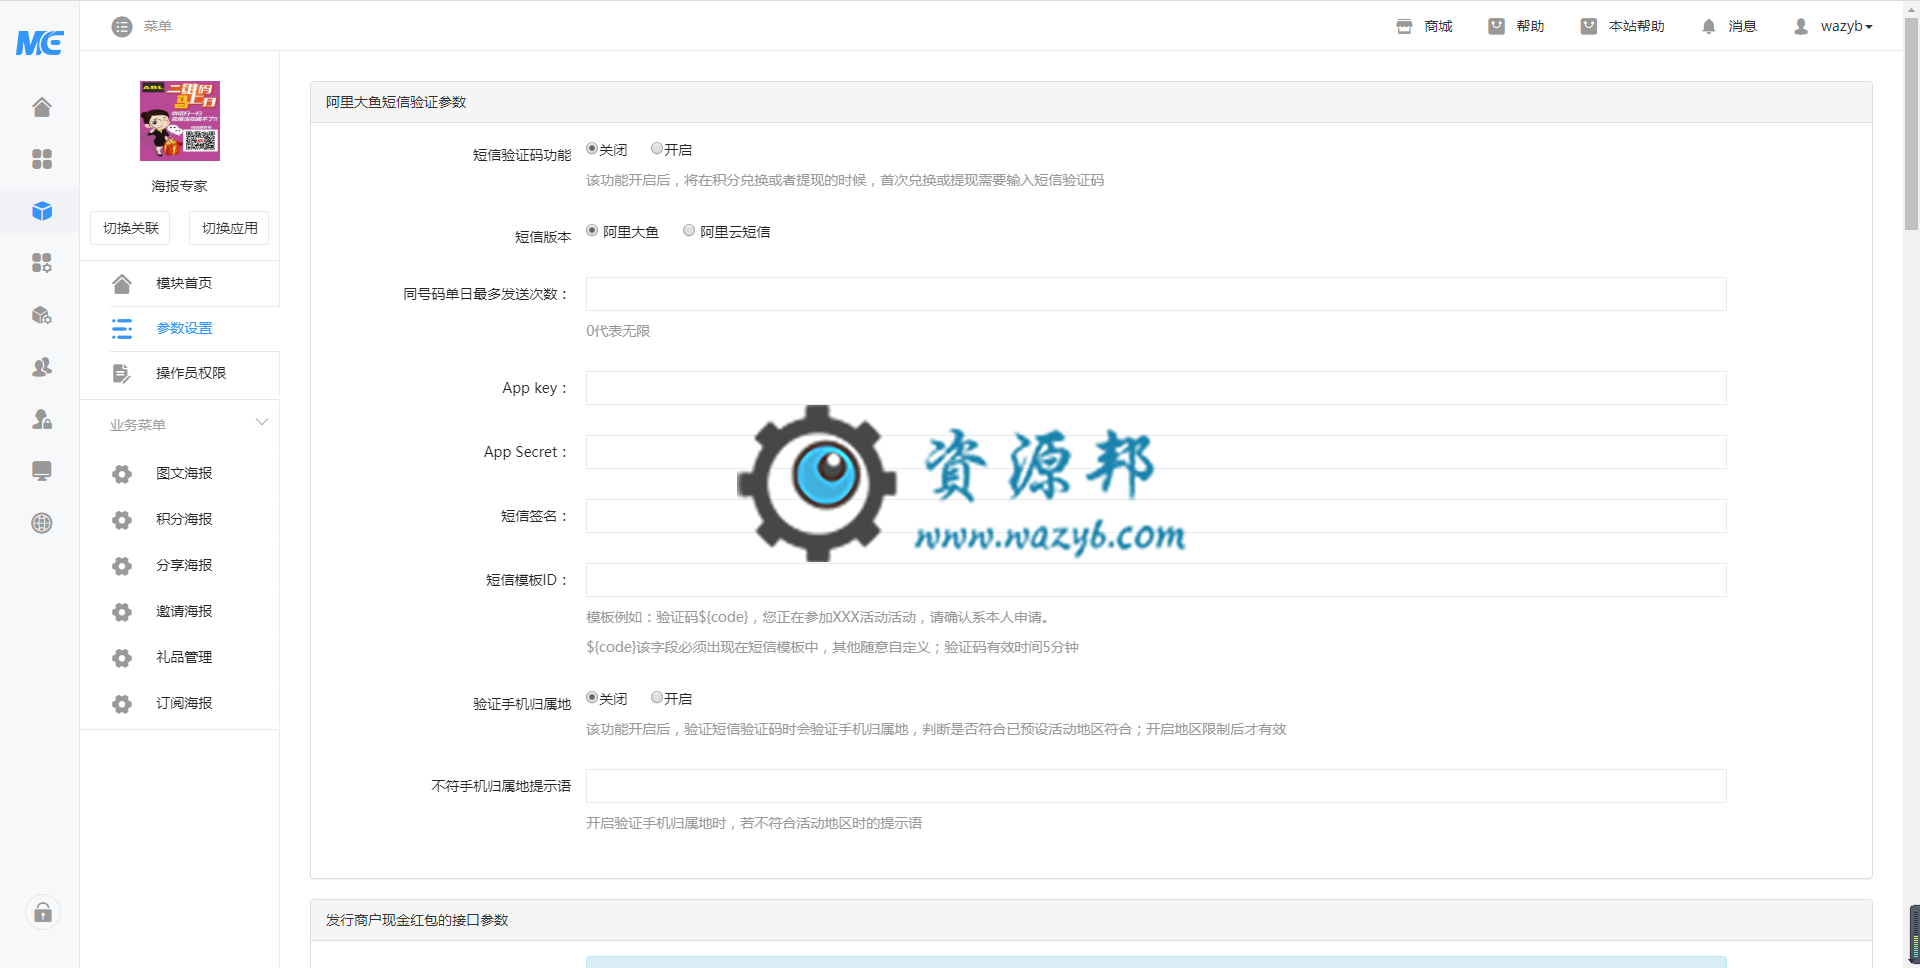Click the gear icon beside 邀请海报

tap(122, 612)
